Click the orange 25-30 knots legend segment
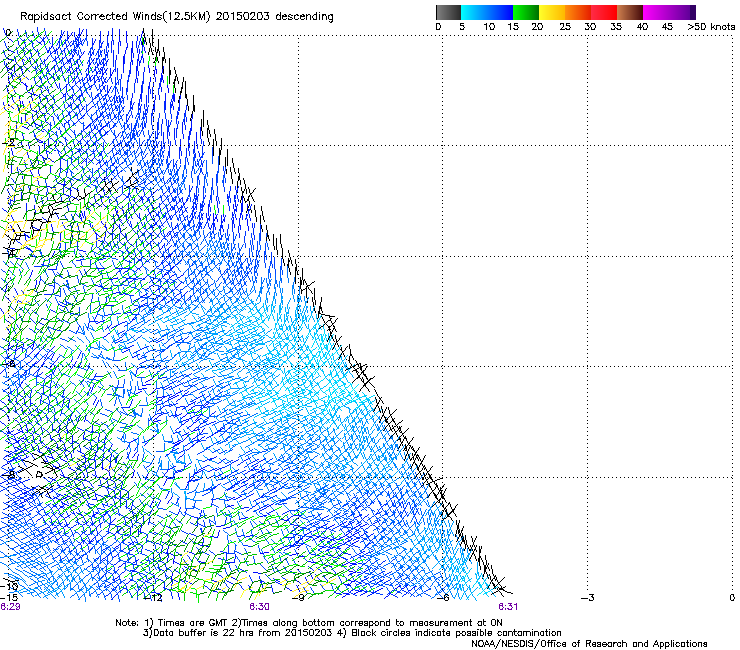Image resolution: width=740 pixels, height=650 pixels. coord(578,12)
